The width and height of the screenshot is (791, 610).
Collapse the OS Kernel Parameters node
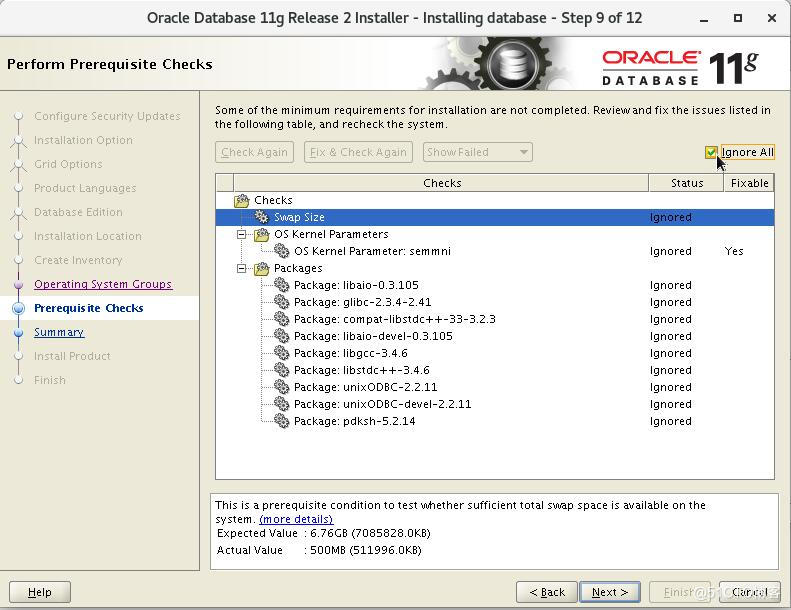tap(242, 234)
